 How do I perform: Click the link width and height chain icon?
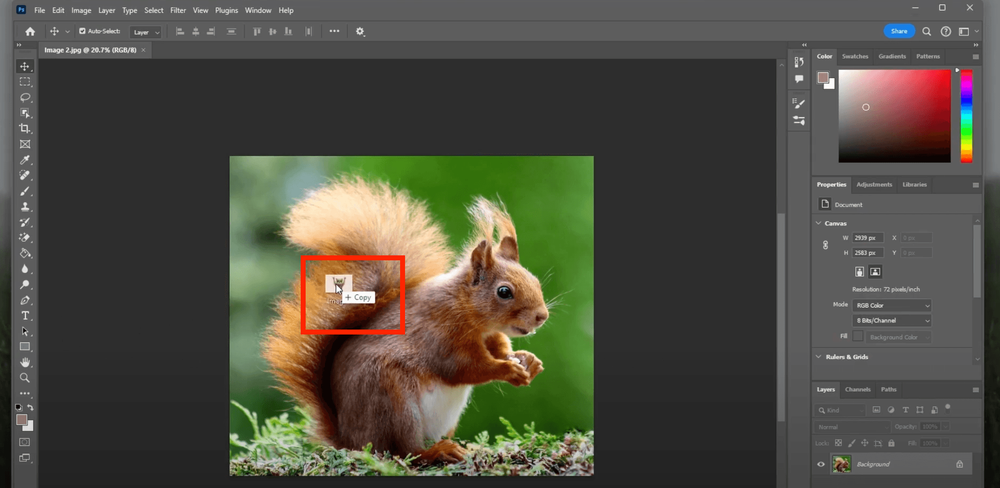pyautogui.click(x=825, y=245)
